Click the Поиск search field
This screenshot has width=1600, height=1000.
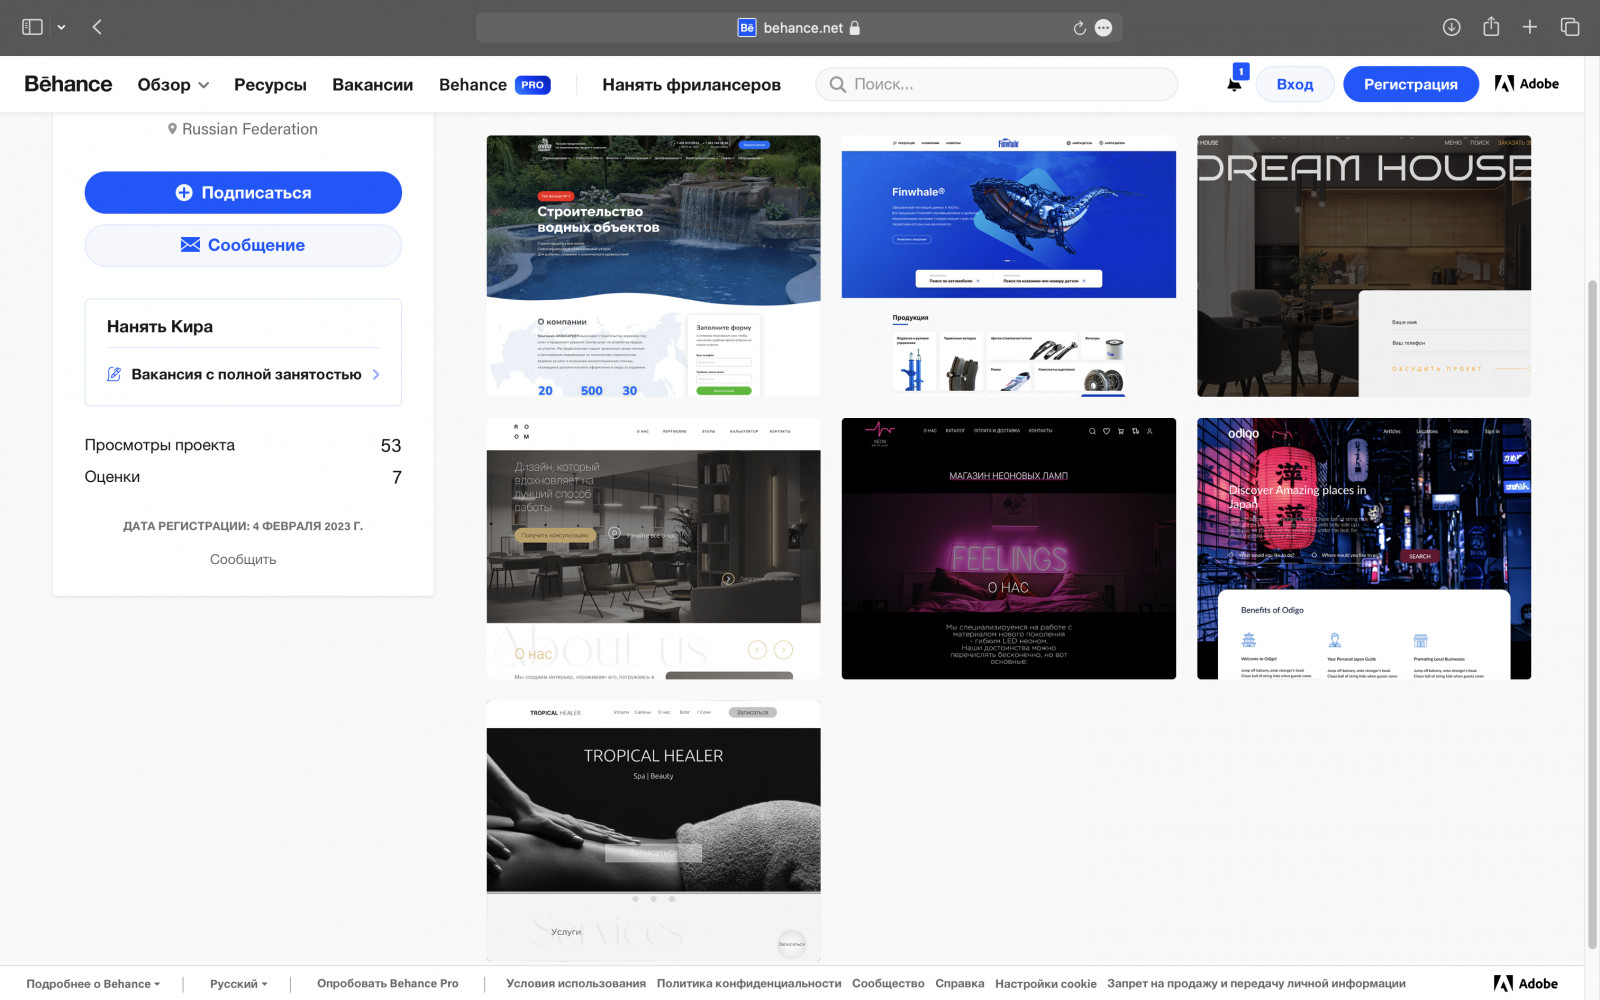point(996,84)
